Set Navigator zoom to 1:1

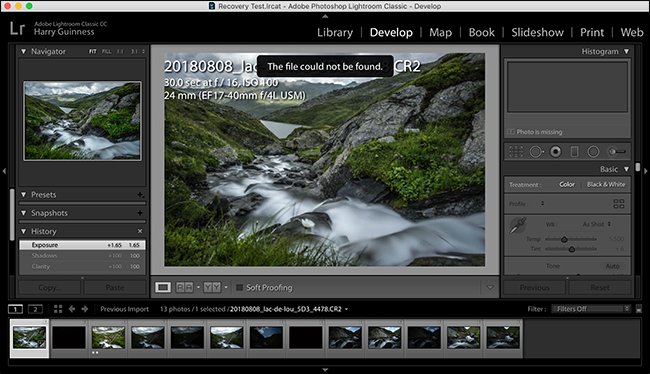point(120,51)
